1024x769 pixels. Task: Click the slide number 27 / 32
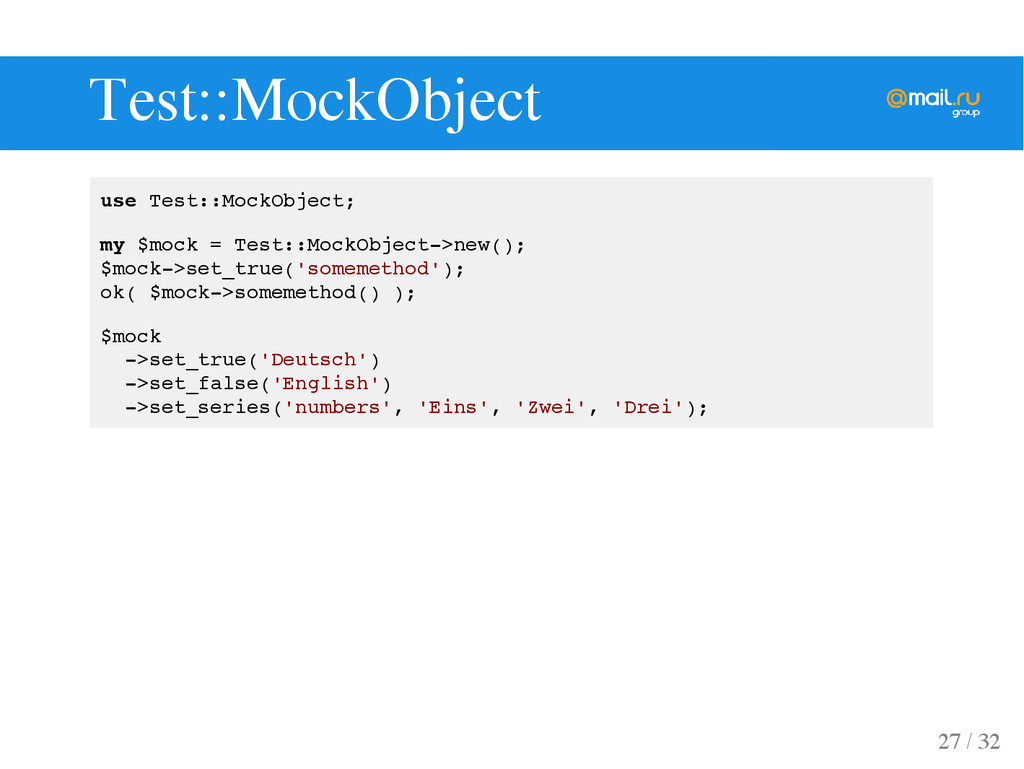point(968,742)
